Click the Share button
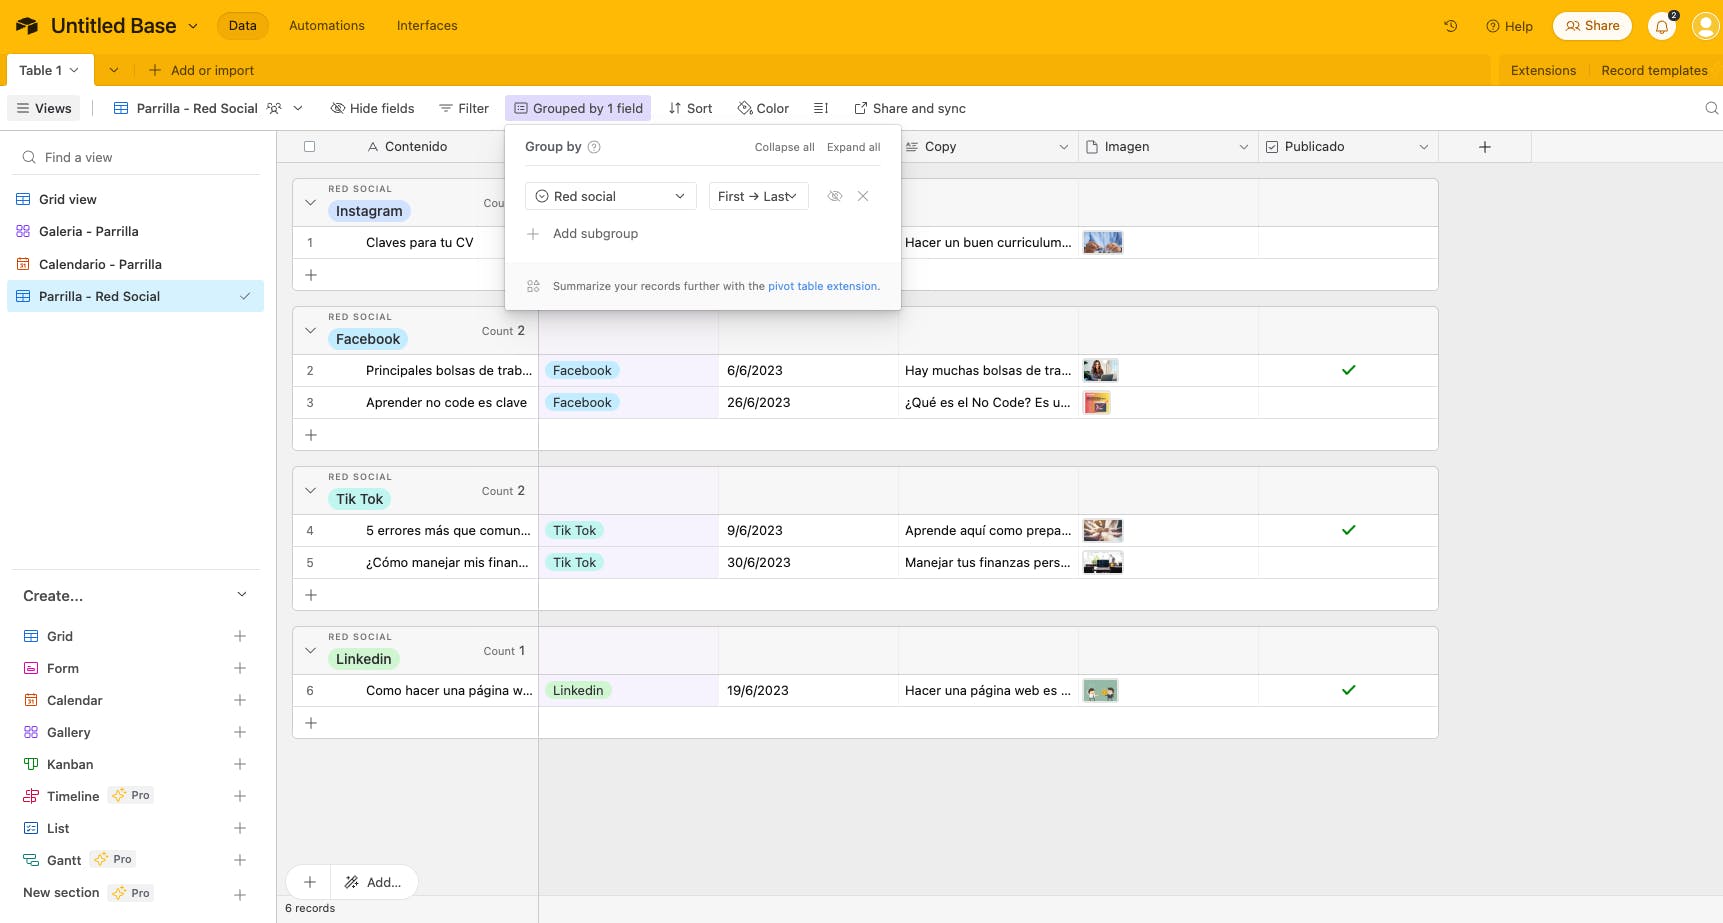Screen dimensions: 1723x923 (1592, 26)
